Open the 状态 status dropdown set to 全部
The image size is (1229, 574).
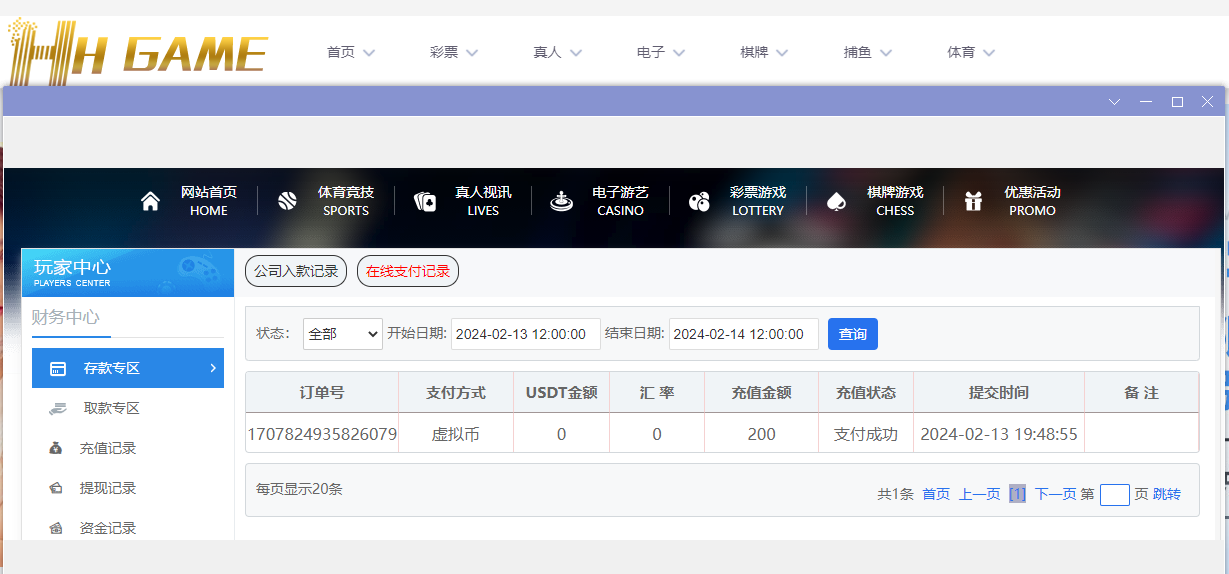(x=342, y=334)
